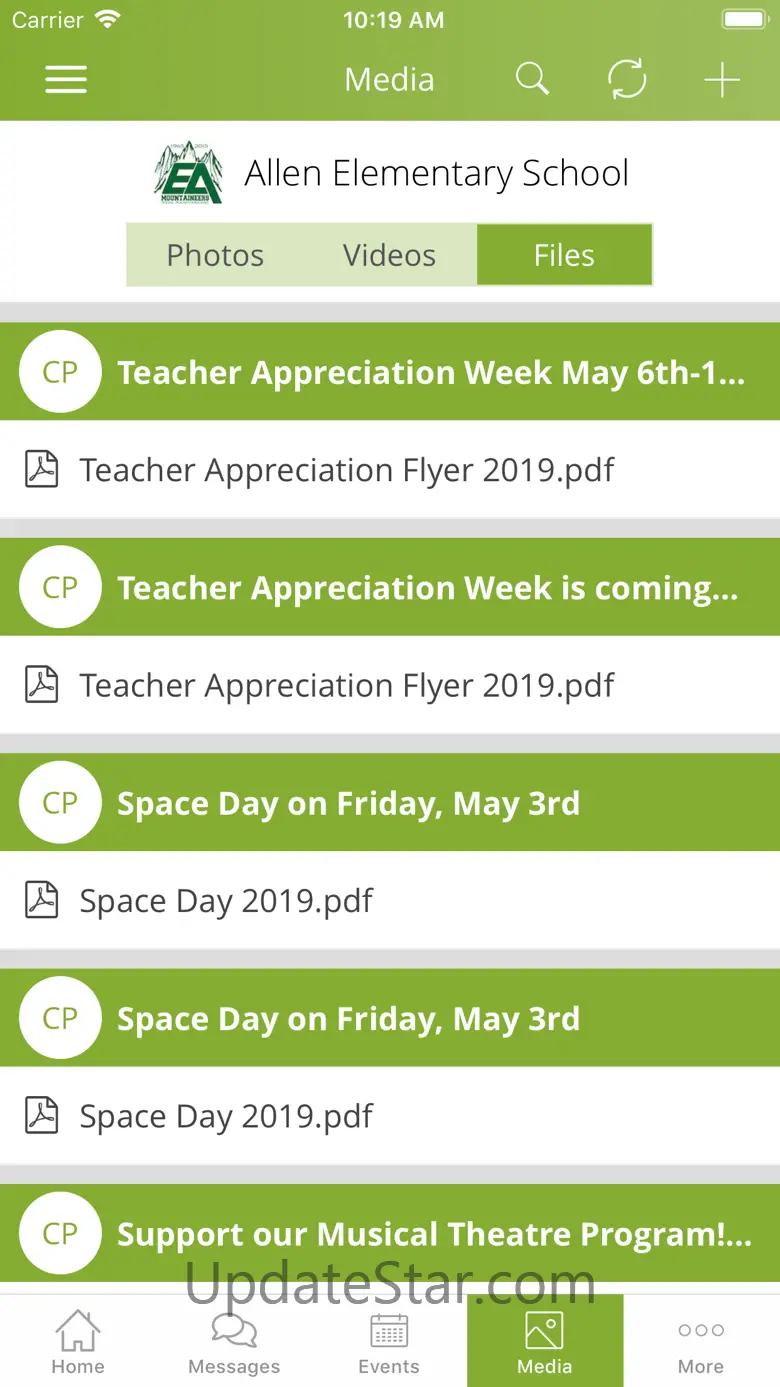Open the first Space Day 2019.pdf file
The image size is (780, 1387).
point(390,900)
